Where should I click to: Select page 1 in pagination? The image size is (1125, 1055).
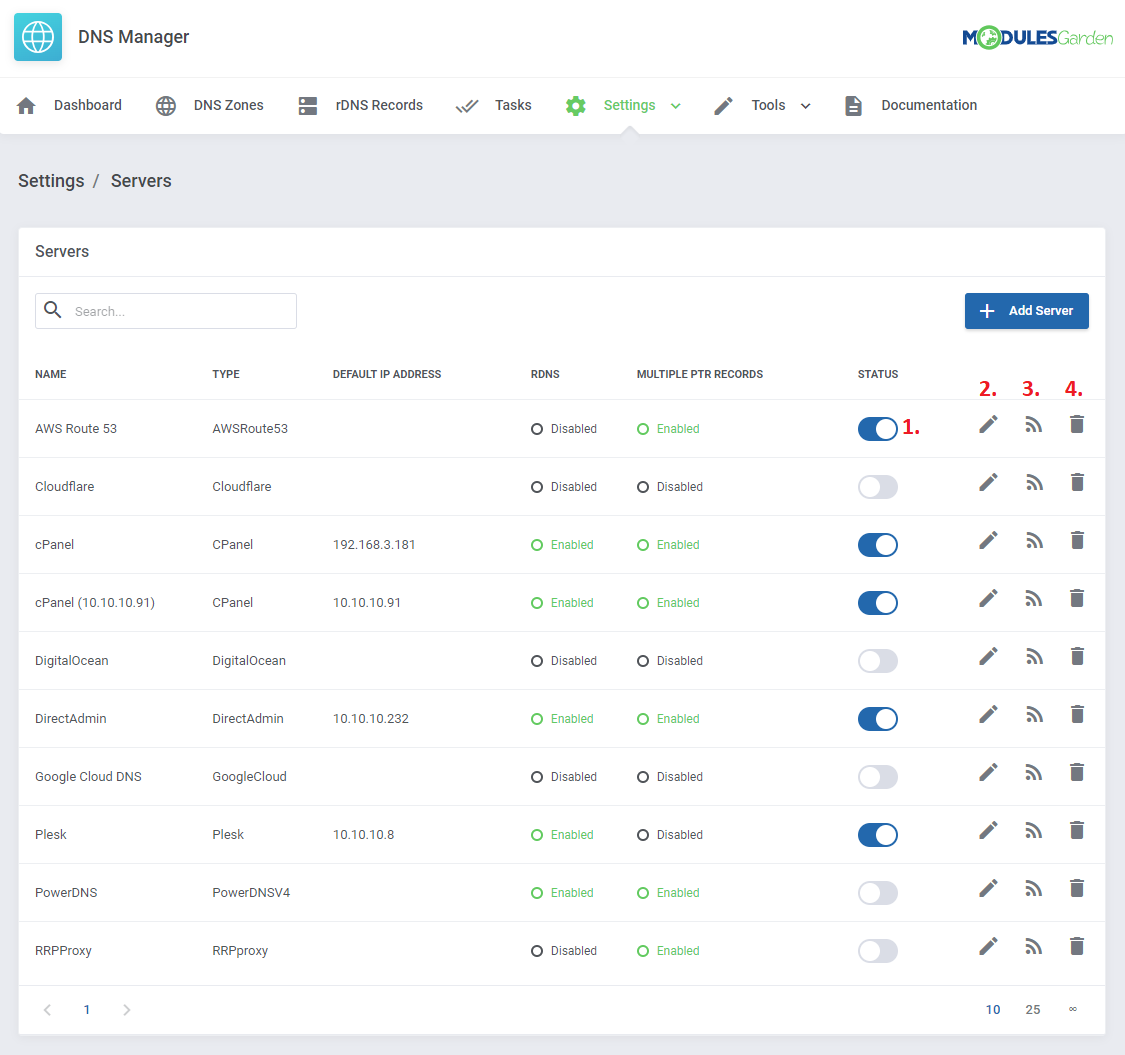(87, 1010)
